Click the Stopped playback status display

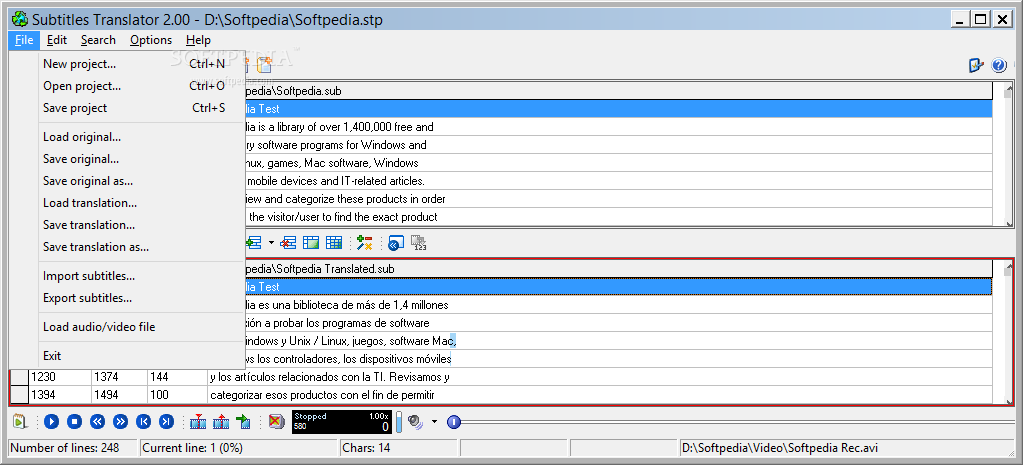(x=342, y=422)
